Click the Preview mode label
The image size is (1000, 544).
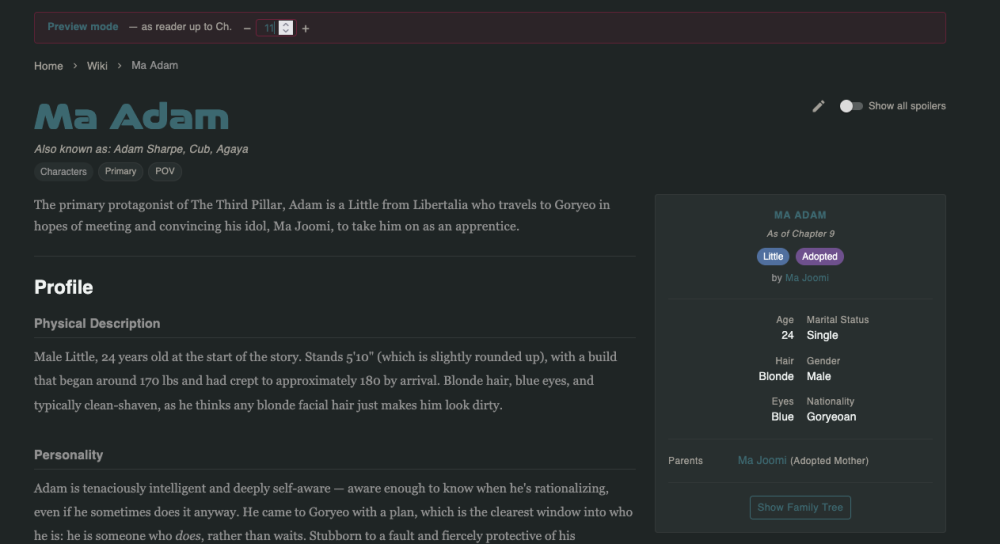click(83, 27)
